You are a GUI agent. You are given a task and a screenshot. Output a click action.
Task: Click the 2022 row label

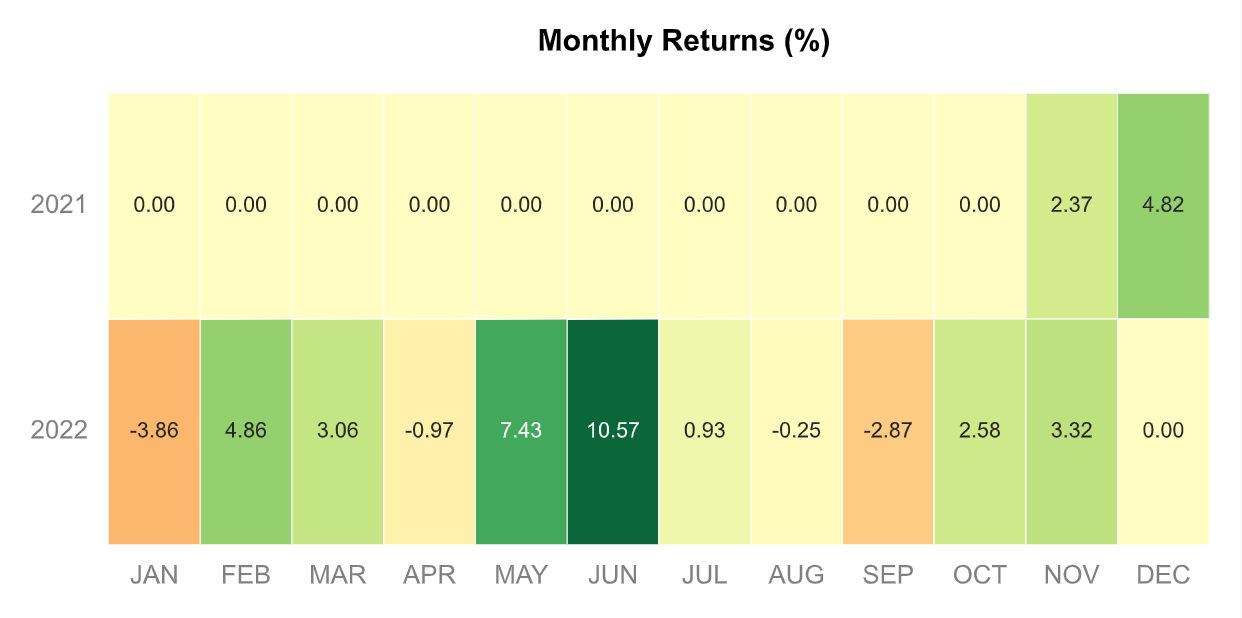coord(59,431)
